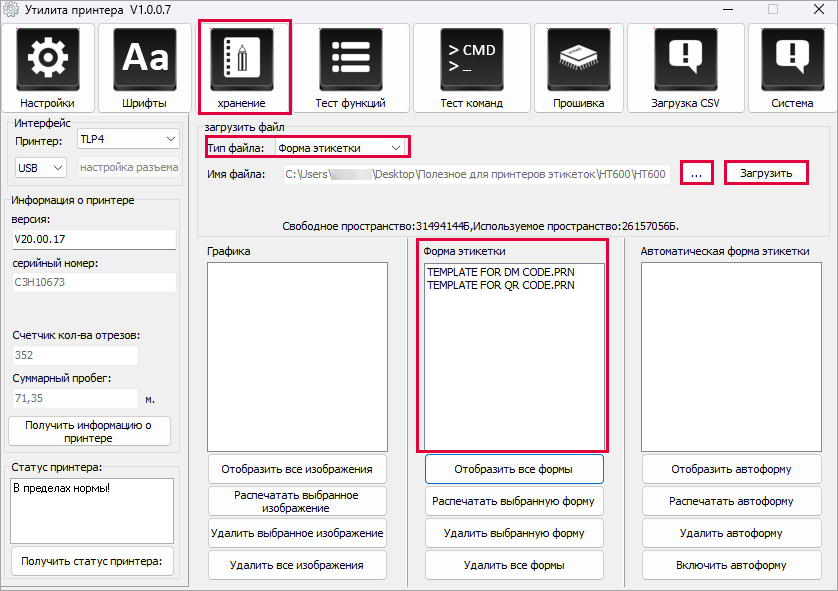
Task: Open the Прошивка firmware chip icon
Action: pos(579,68)
